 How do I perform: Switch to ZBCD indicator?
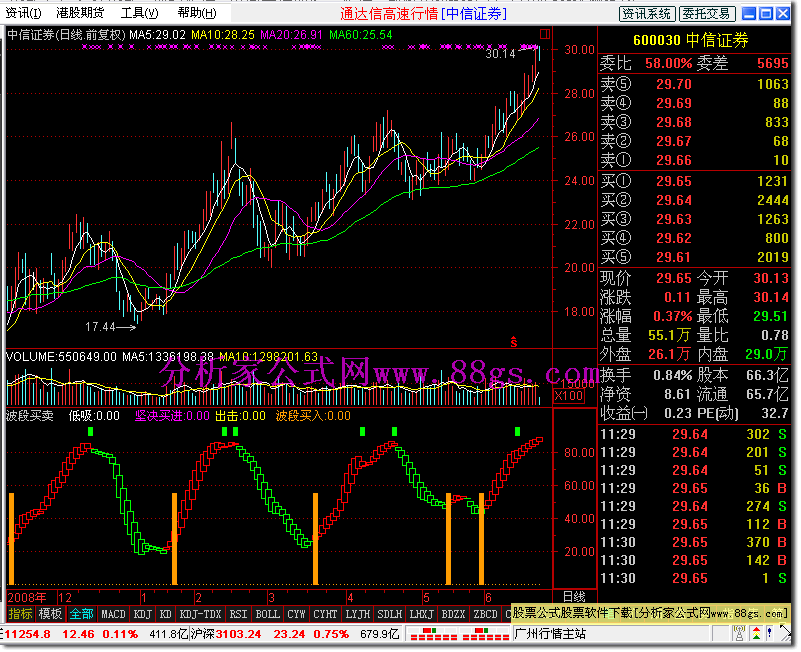click(x=486, y=614)
